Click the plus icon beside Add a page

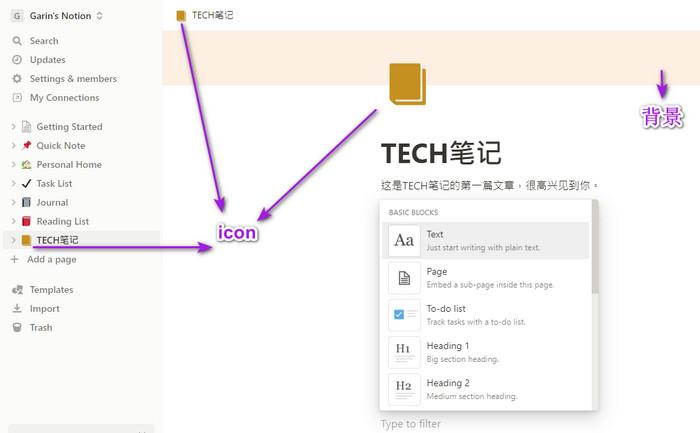pyautogui.click(x=15, y=259)
